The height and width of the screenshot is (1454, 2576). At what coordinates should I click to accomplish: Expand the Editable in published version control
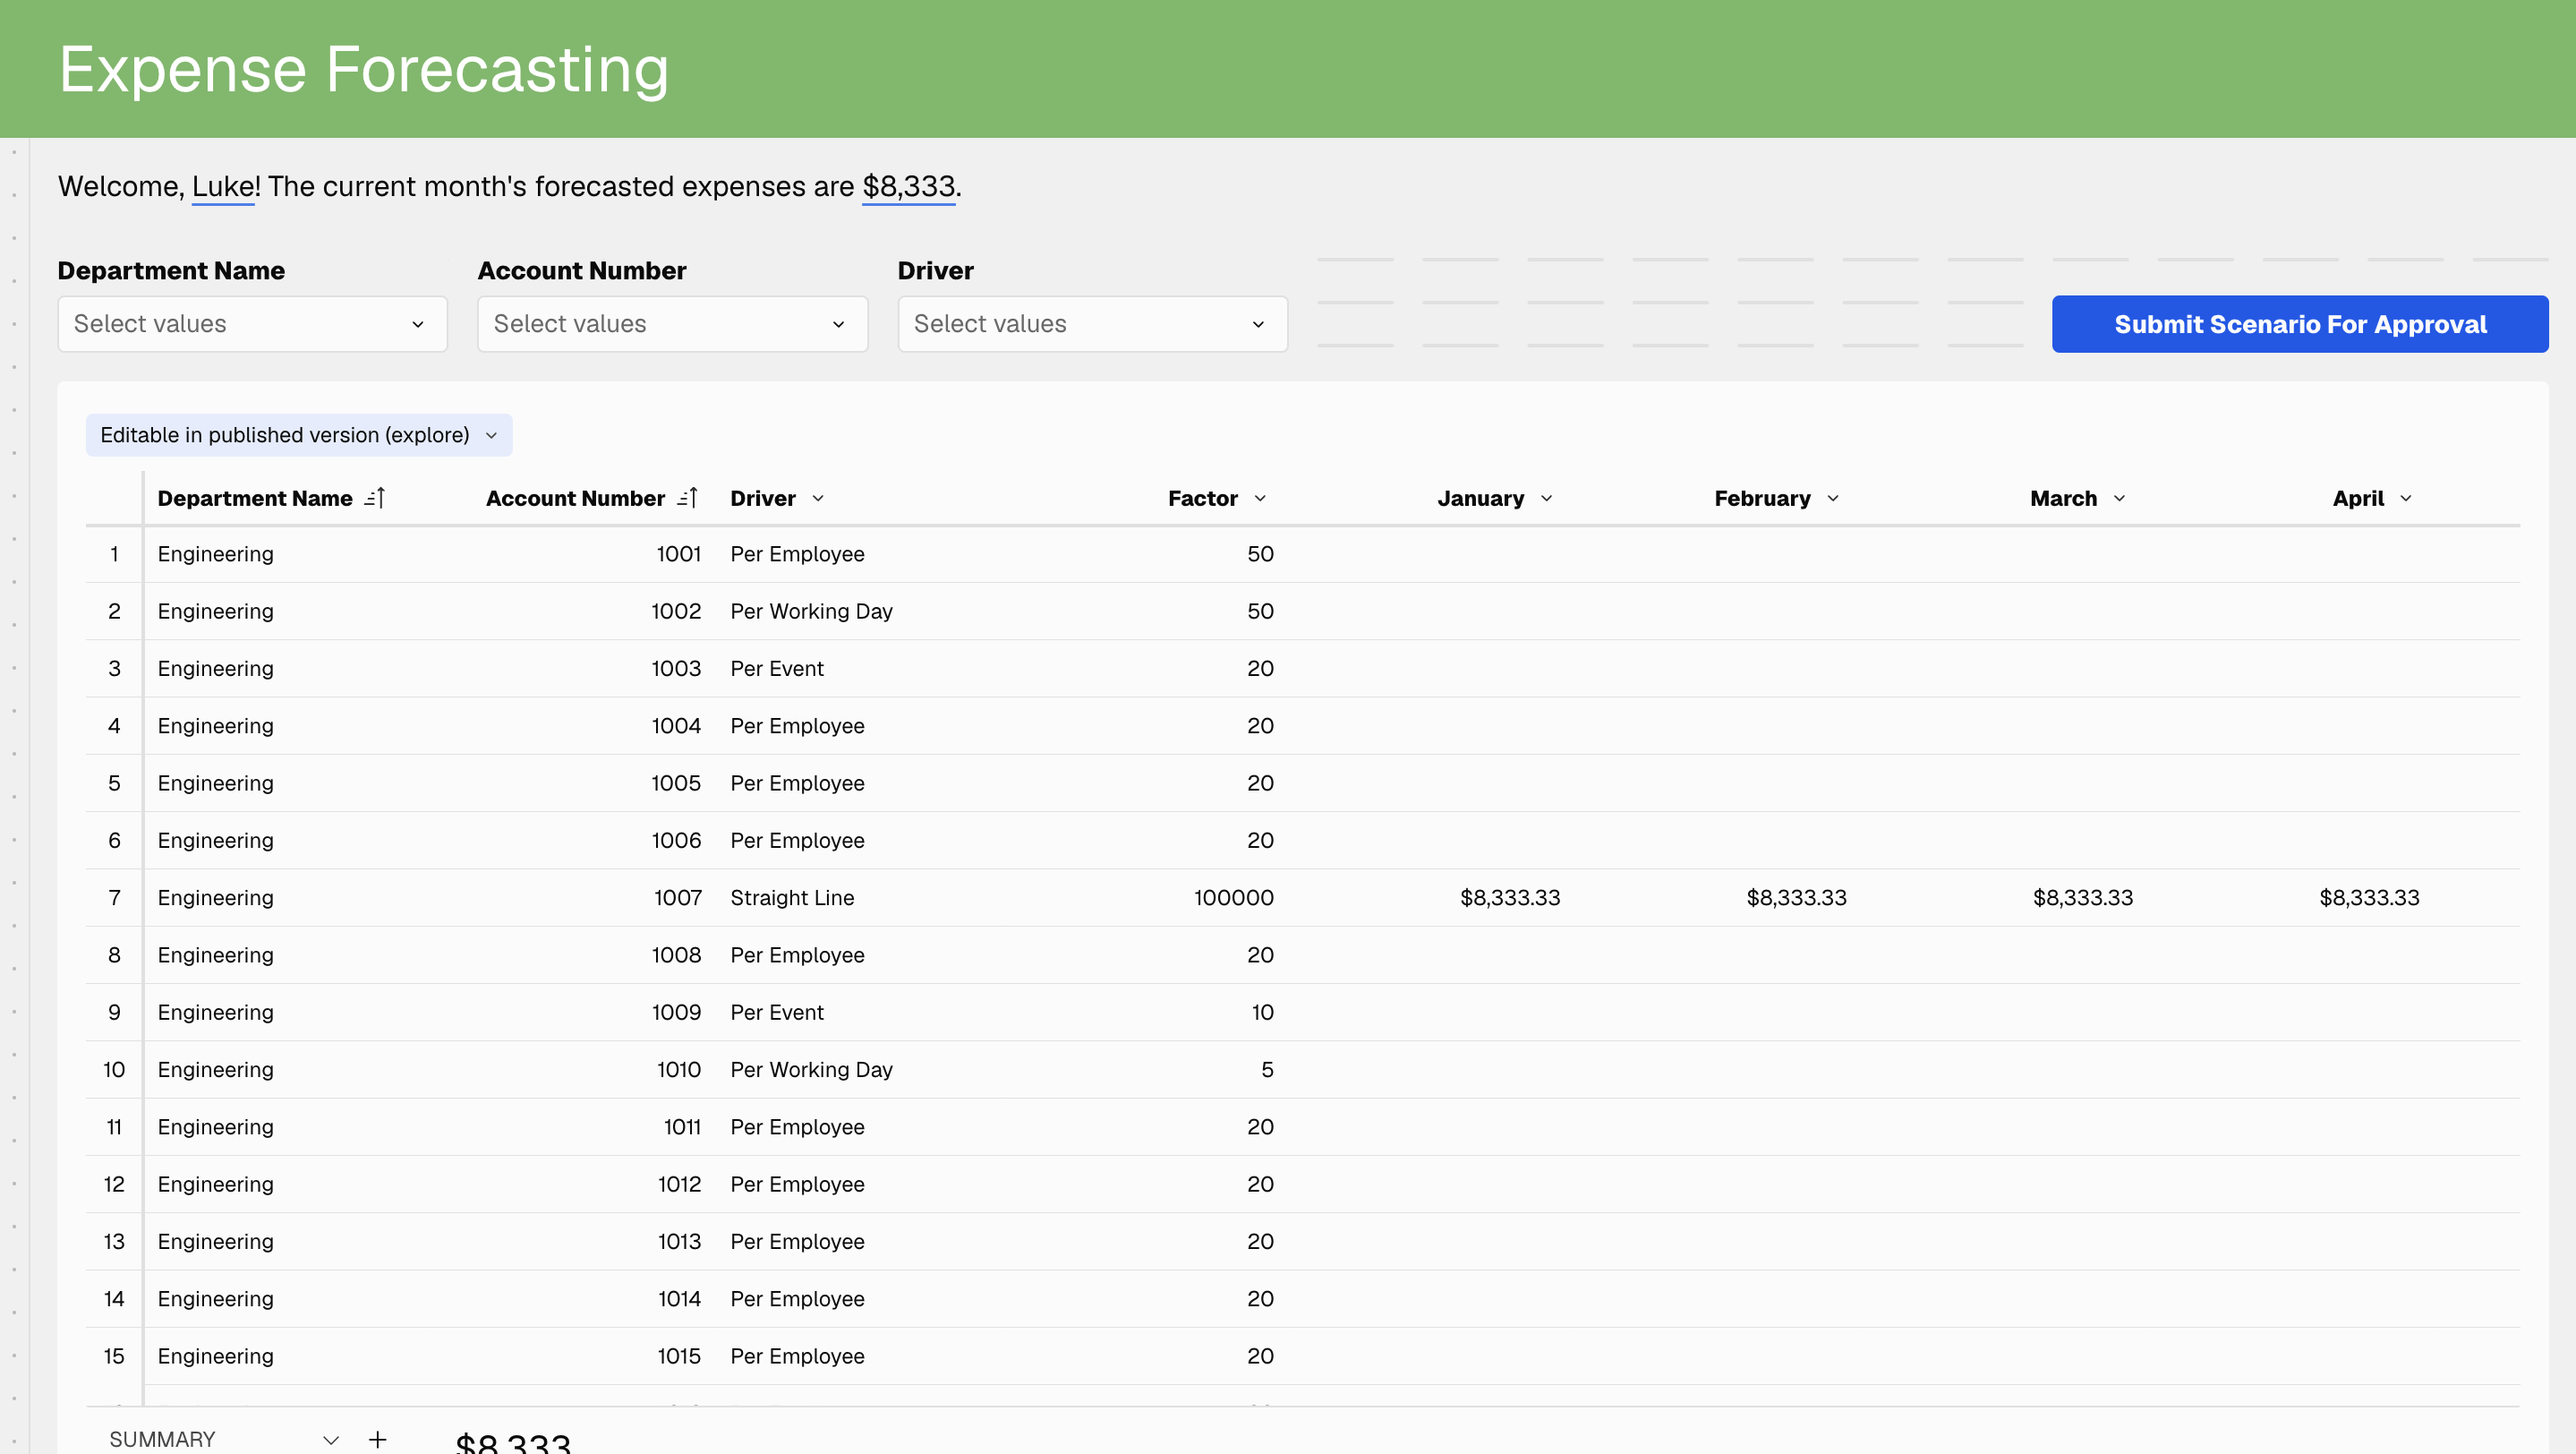(297, 435)
